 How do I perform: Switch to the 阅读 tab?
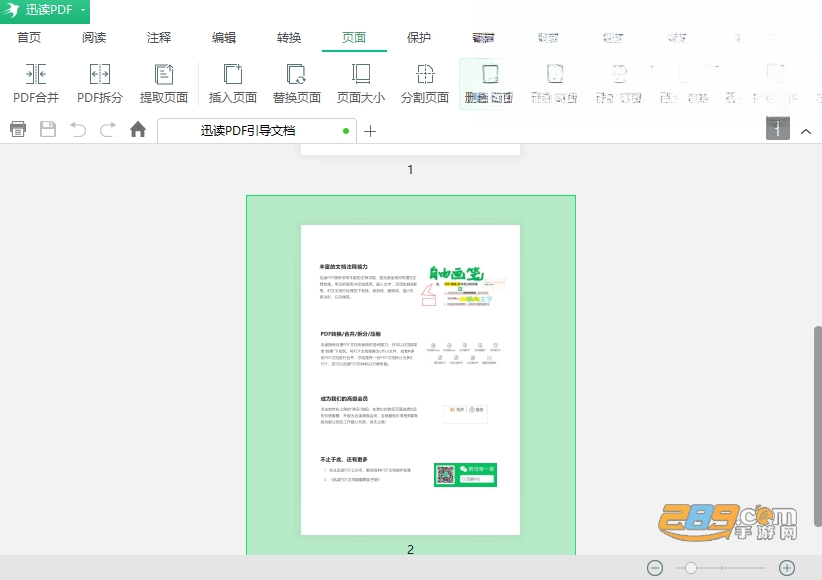[x=94, y=38]
